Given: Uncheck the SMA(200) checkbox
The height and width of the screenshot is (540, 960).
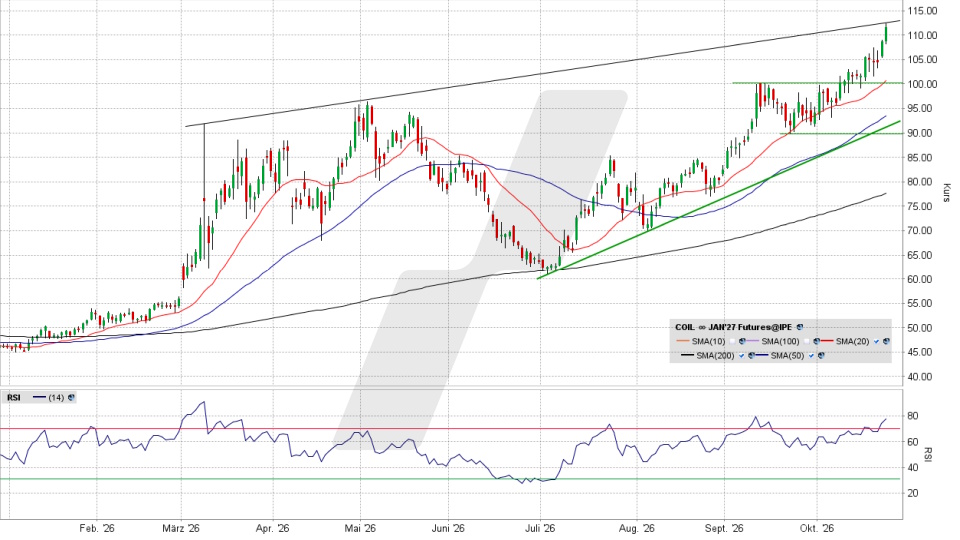Looking at the screenshot, I should point(741,356).
